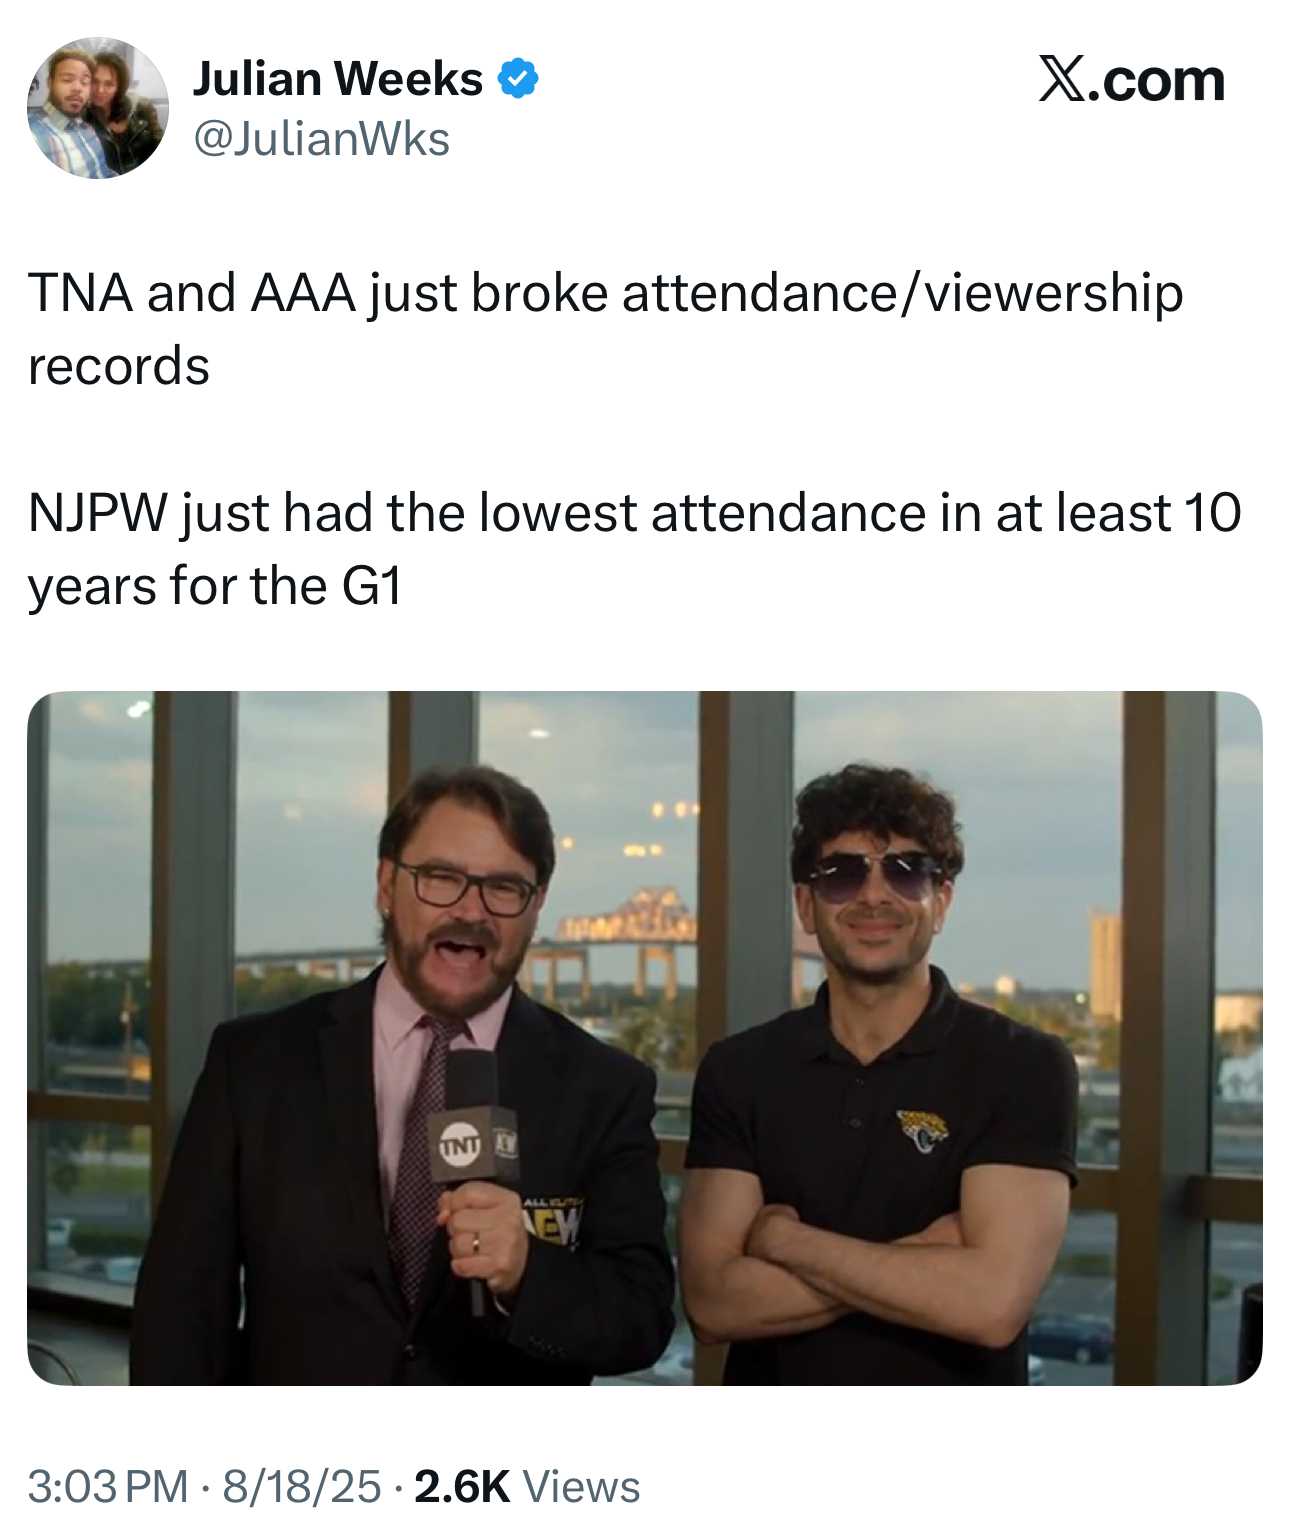Image resolution: width=1290 pixels, height=1540 pixels.
Task: Open the 2.6K Views count
Action: point(526,1486)
